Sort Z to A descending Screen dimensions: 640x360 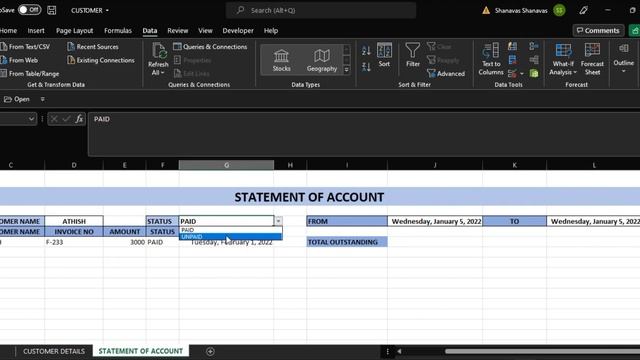pos(366,67)
